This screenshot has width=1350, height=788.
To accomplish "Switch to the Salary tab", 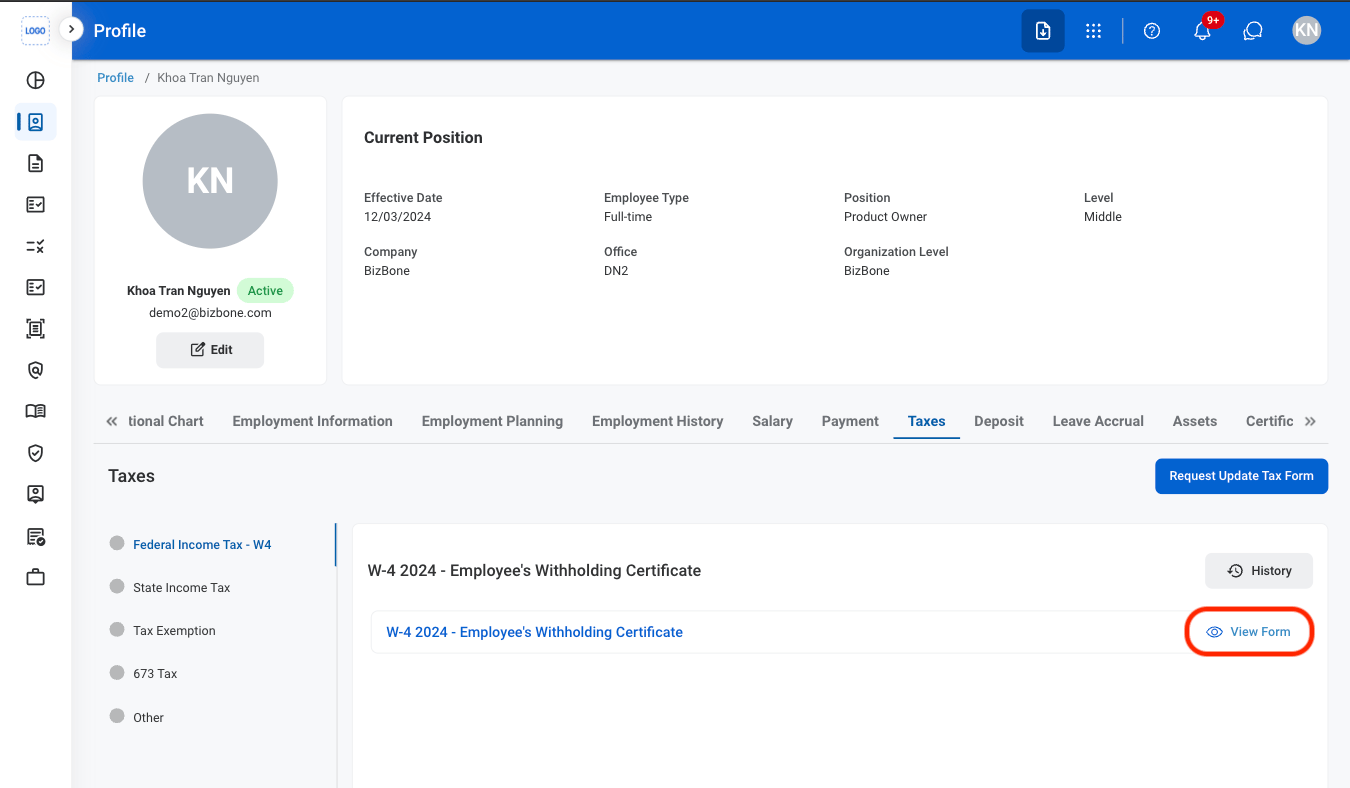I will [772, 421].
